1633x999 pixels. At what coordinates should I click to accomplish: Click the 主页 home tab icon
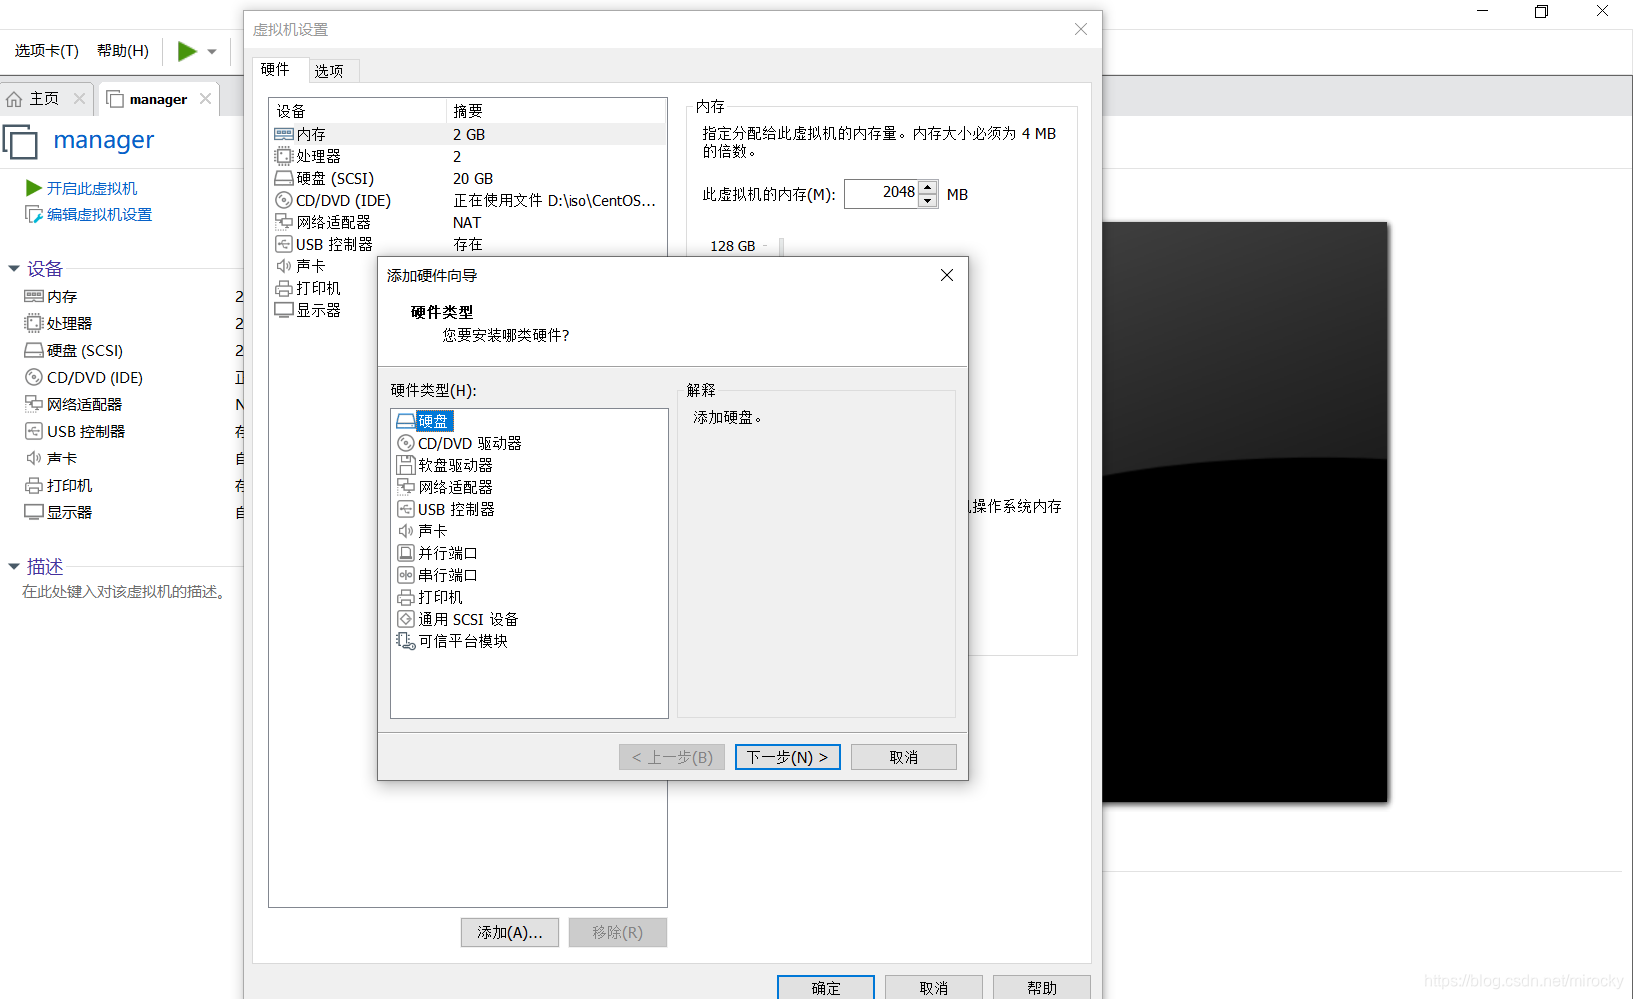click(16, 98)
